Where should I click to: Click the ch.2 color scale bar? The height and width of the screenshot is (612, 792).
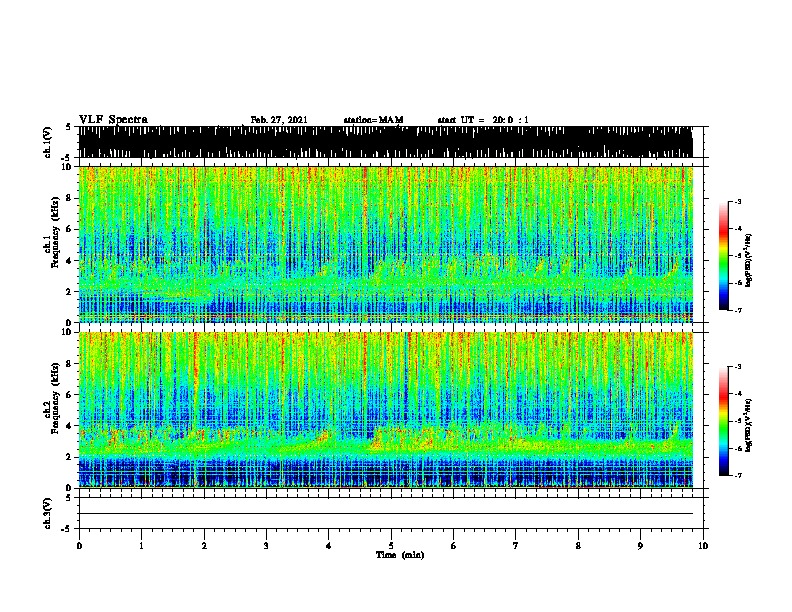[724, 421]
